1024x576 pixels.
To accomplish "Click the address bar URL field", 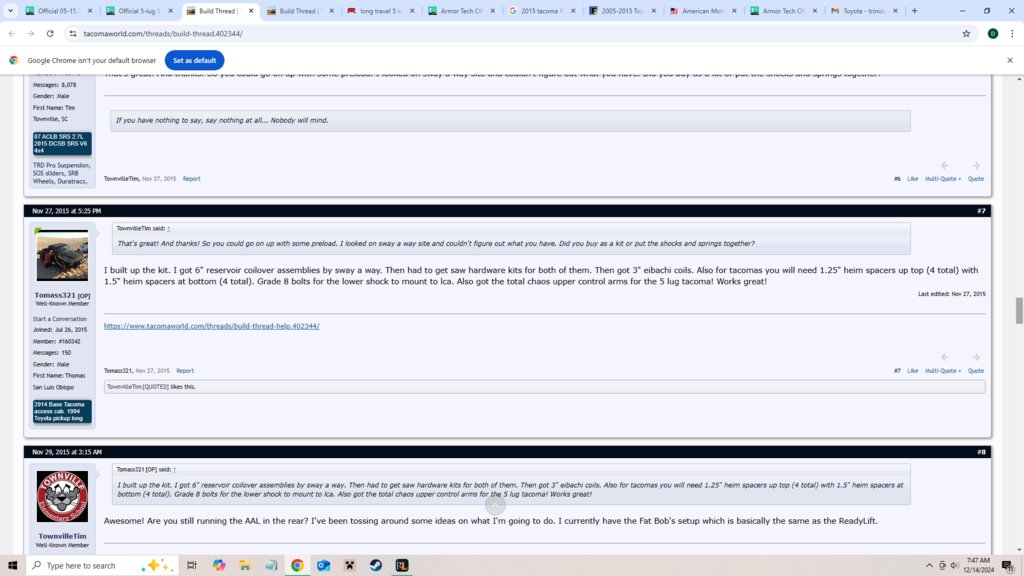I will point(516,33).
